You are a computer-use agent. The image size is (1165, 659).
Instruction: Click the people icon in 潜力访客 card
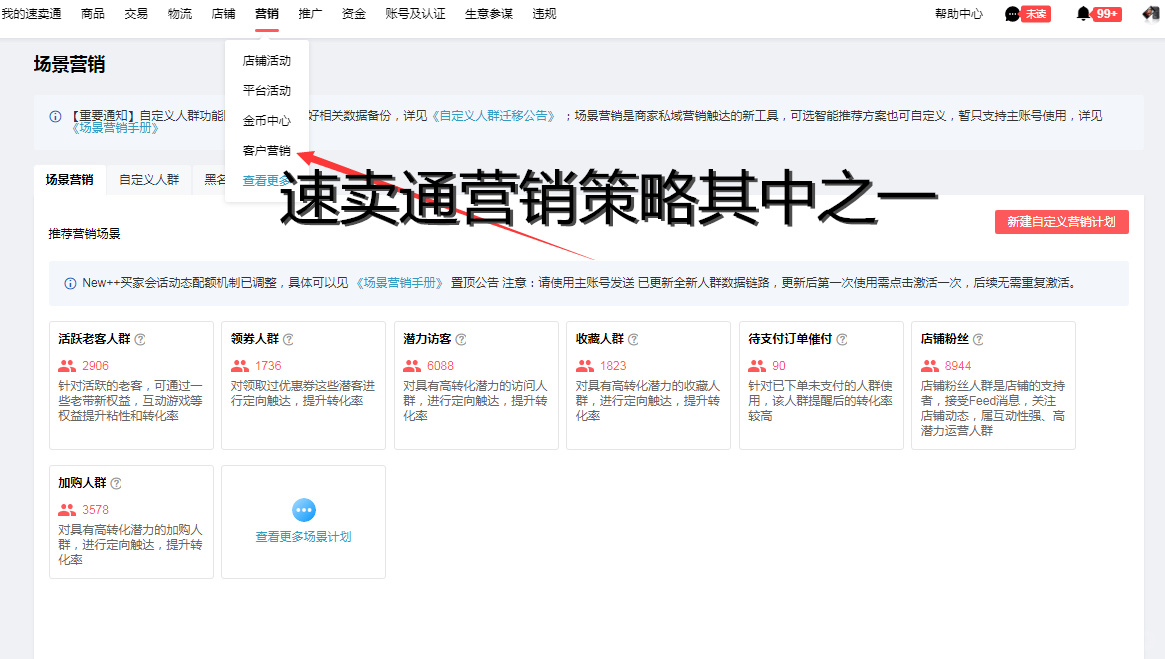tap(412, 366)
